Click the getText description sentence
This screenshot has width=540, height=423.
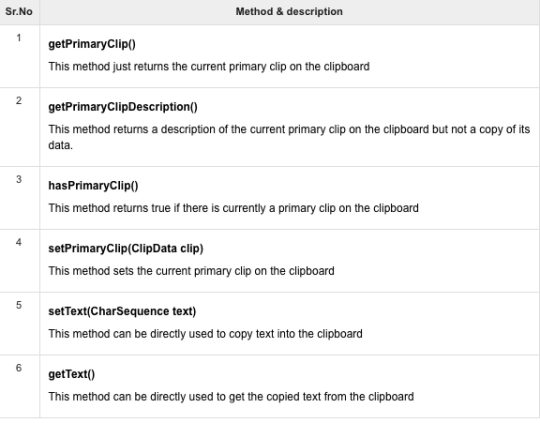tap(231, 396)
